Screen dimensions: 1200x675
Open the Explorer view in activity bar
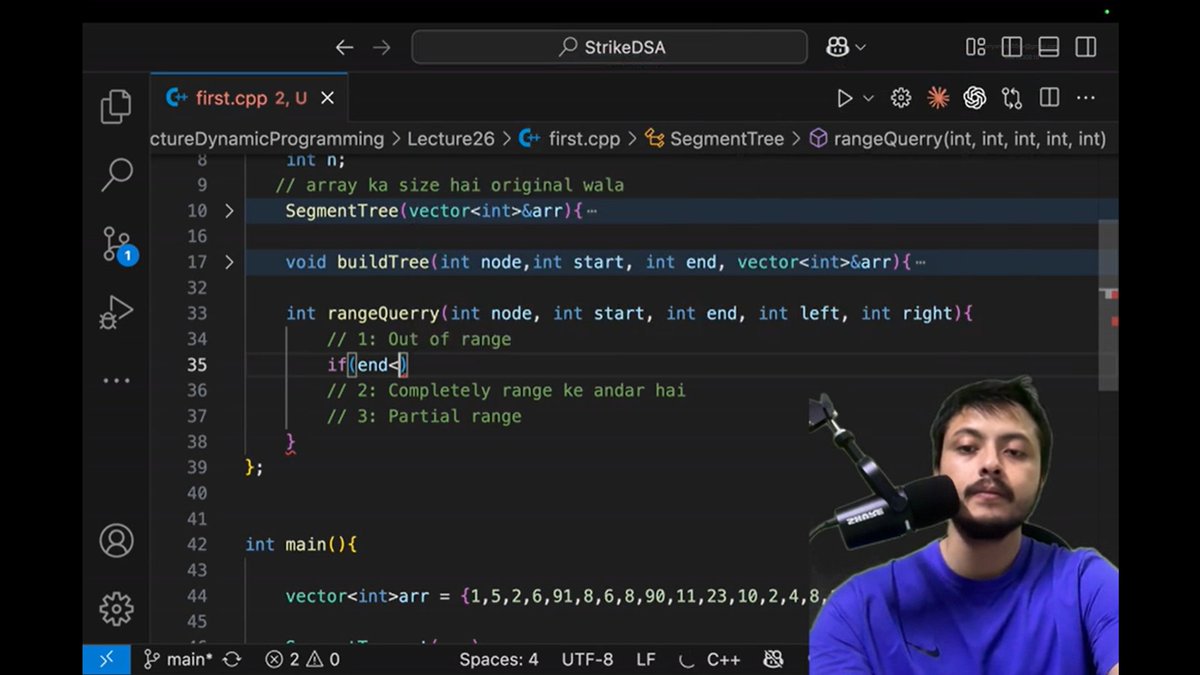coord(116,107)
